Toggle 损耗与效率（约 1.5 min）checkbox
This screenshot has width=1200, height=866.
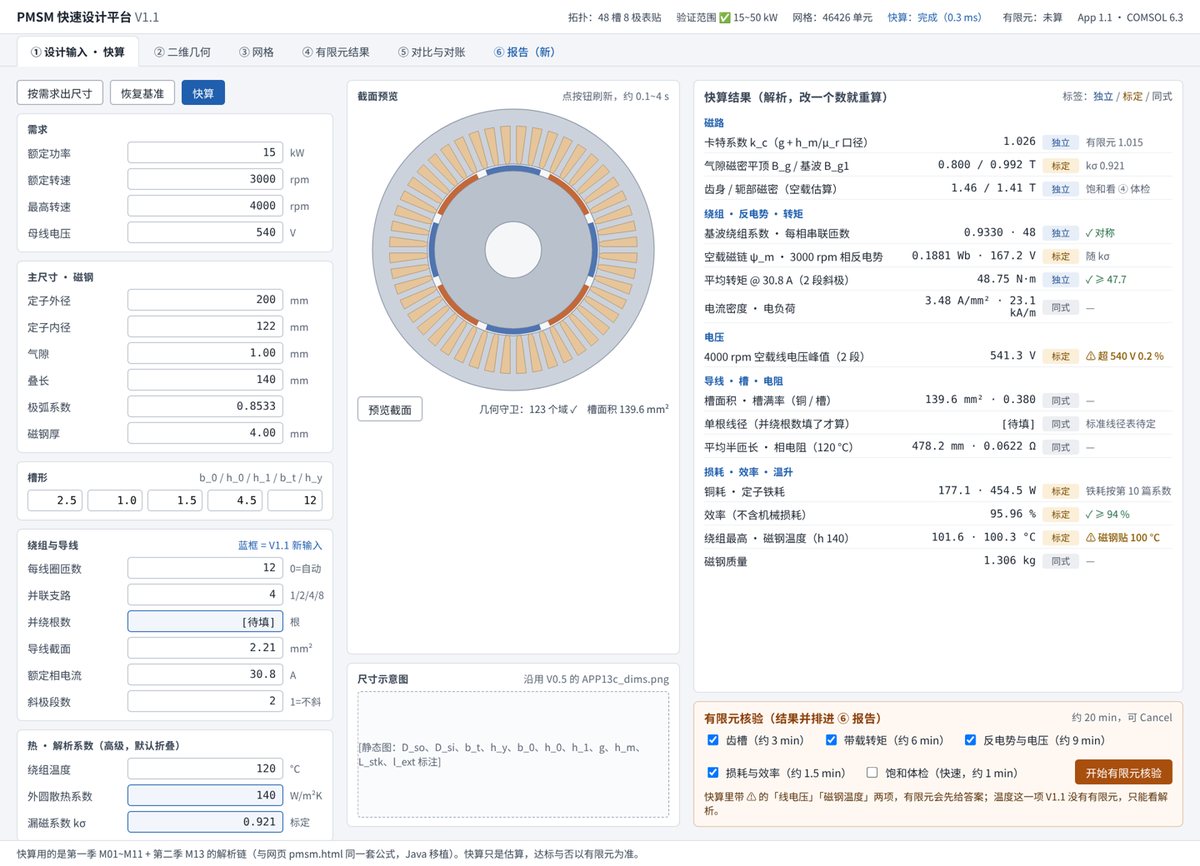(713, 772)
